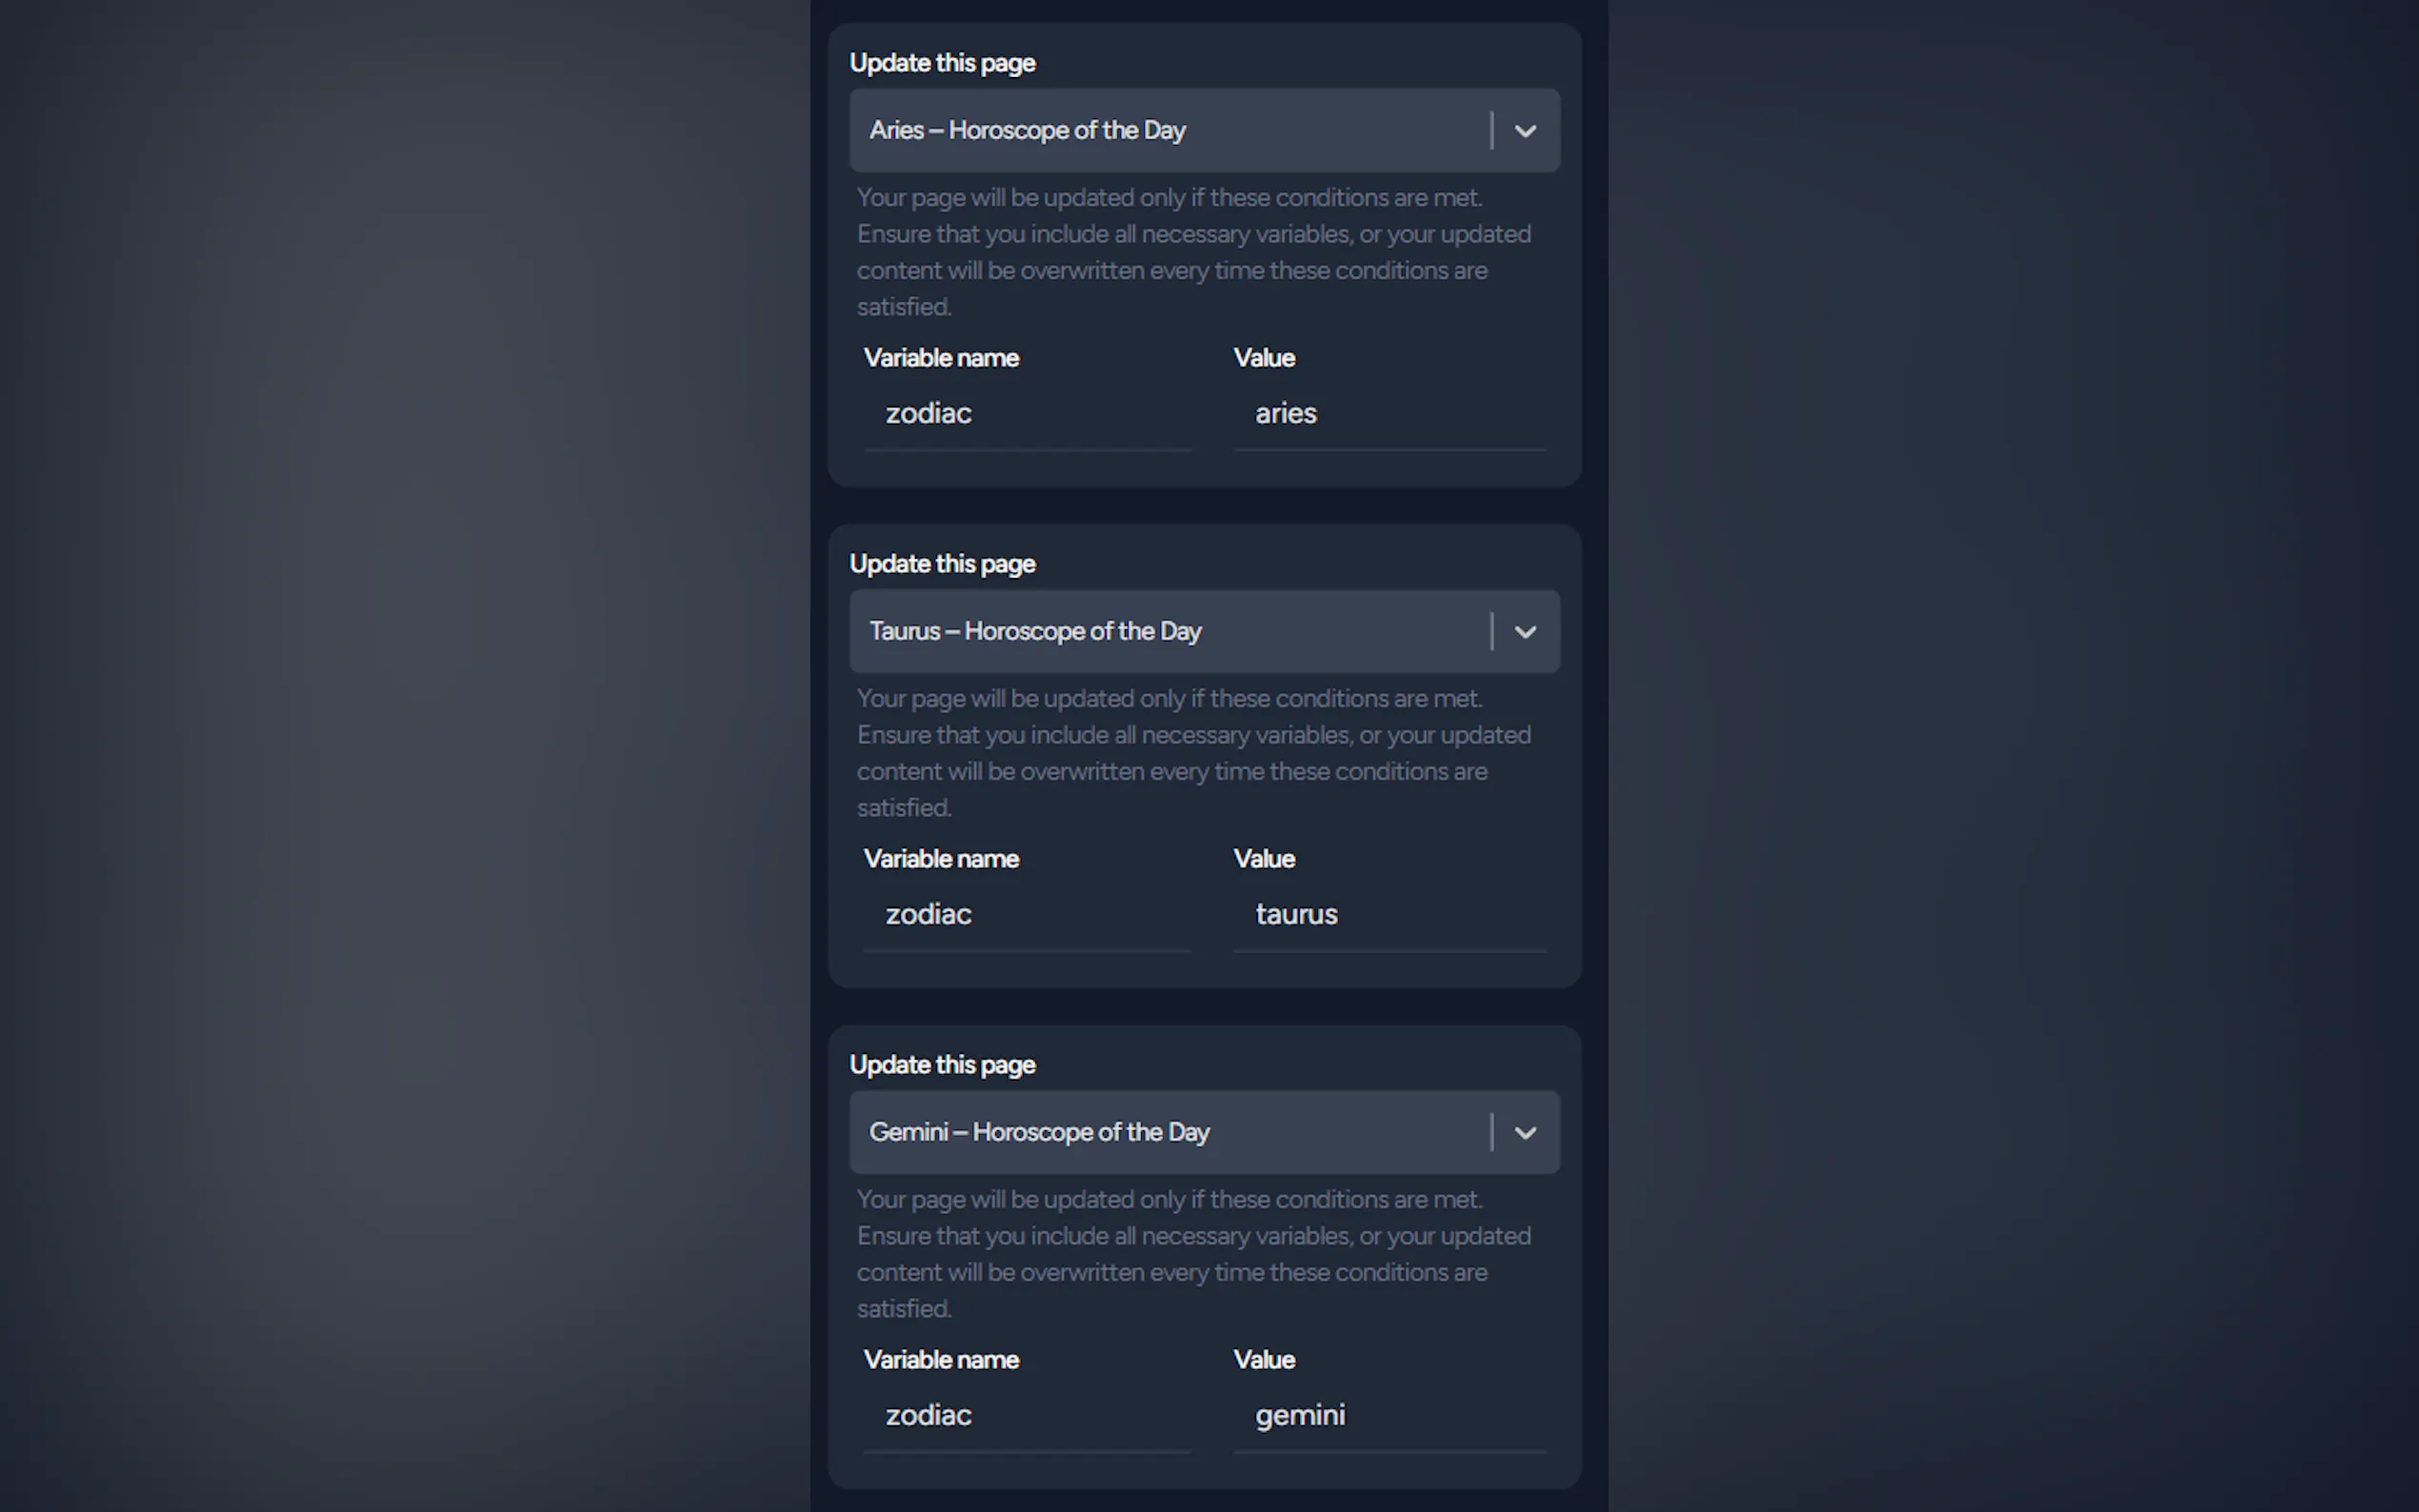Click the zodiac variable name field for Taurus
The width and height of the screenshot is (2419, 1512).
pyautogui.click(x=1027, y=915)
